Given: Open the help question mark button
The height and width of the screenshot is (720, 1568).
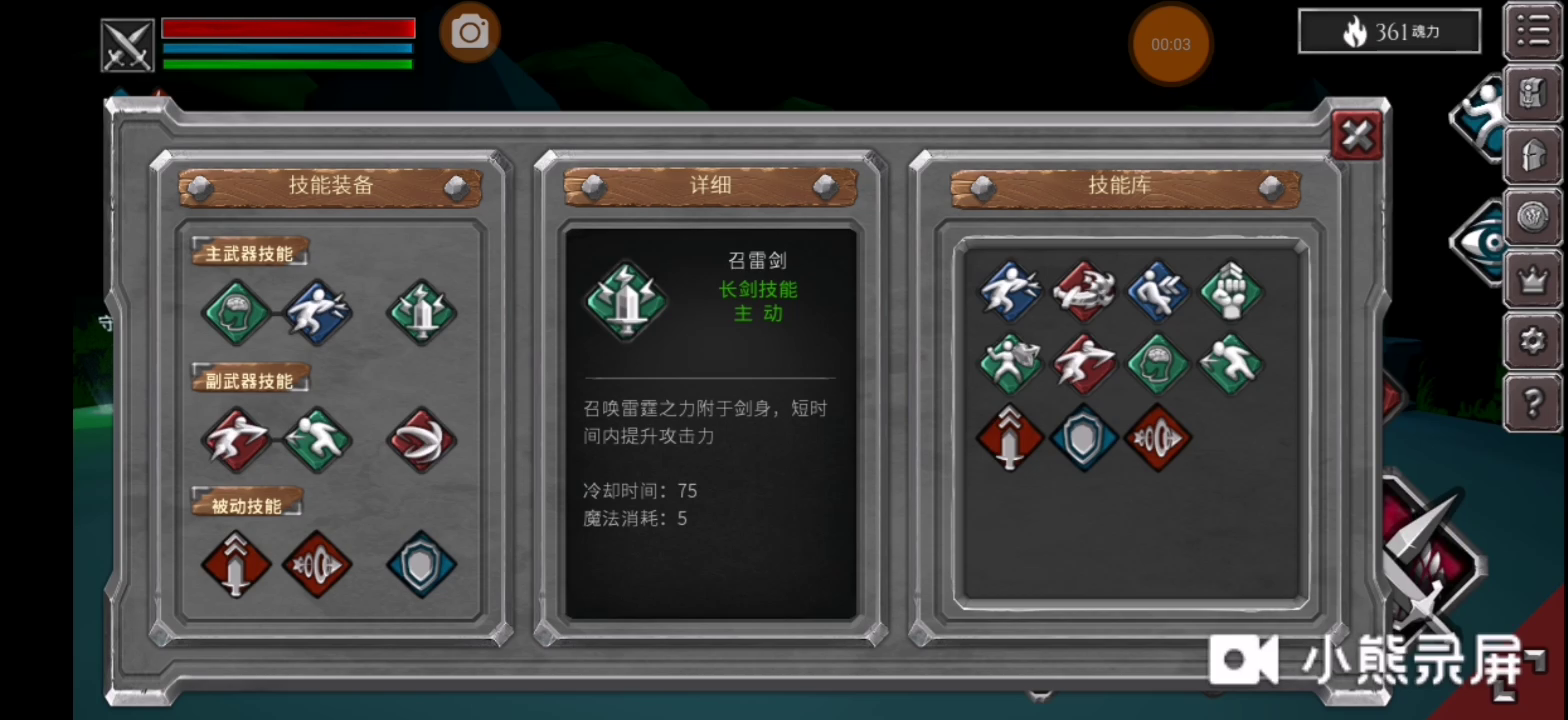Looking at the screenshot, I should click(x=1532, y=403).
